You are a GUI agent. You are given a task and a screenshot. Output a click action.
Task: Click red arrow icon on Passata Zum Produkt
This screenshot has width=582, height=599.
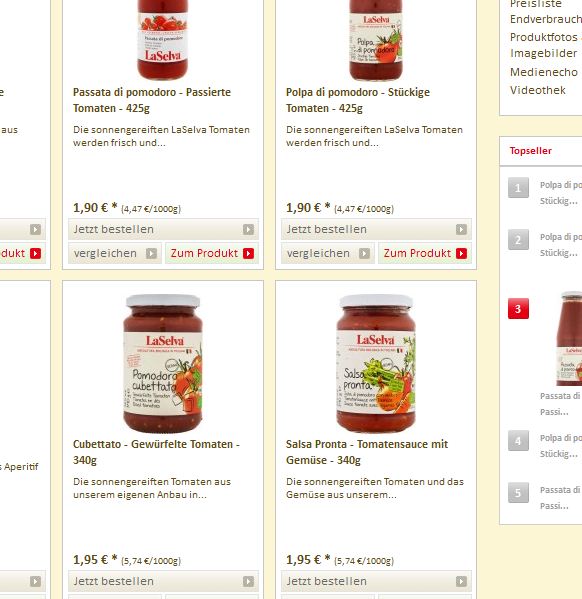[x=248, y=253]
